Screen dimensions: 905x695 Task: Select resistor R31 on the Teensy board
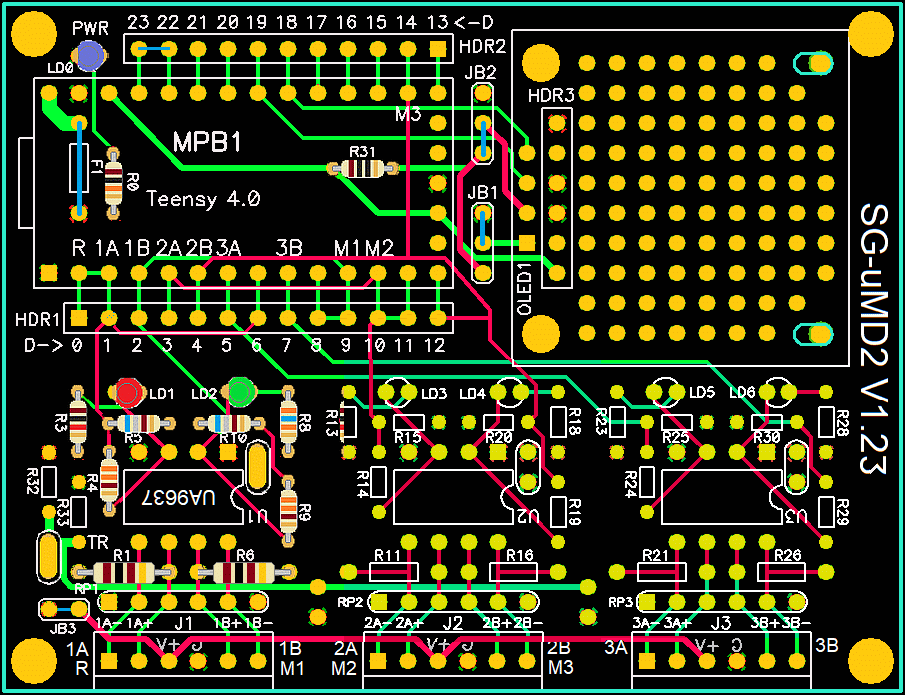[x=361, y=169]
